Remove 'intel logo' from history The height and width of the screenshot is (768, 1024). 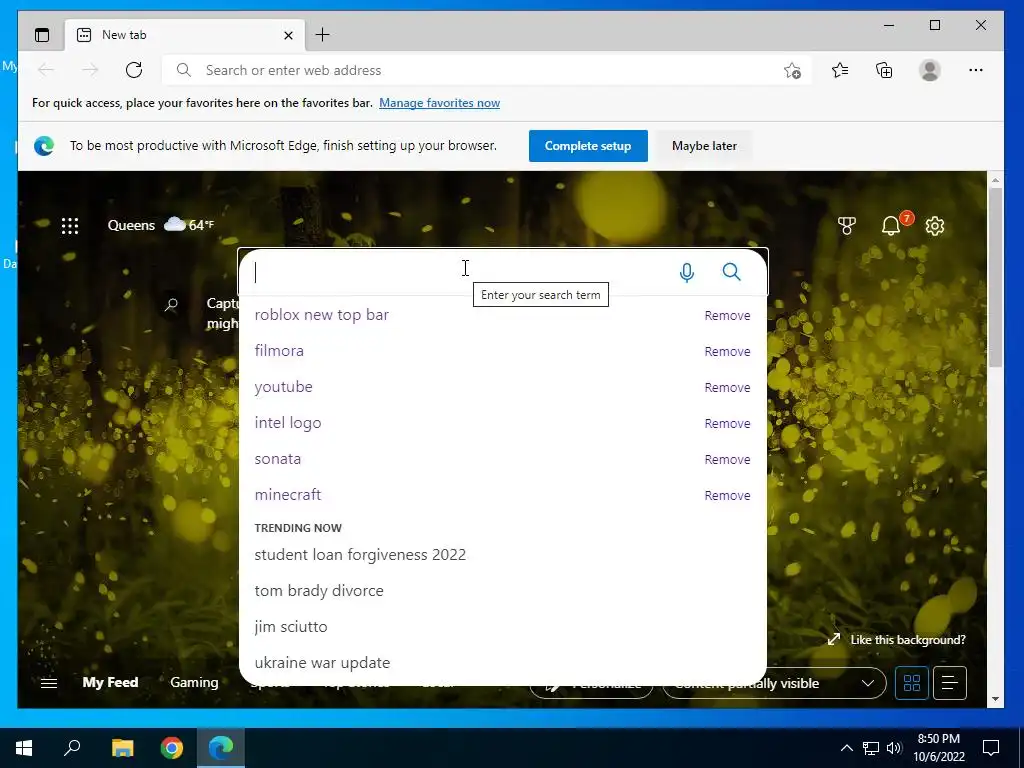click(727, 423)
